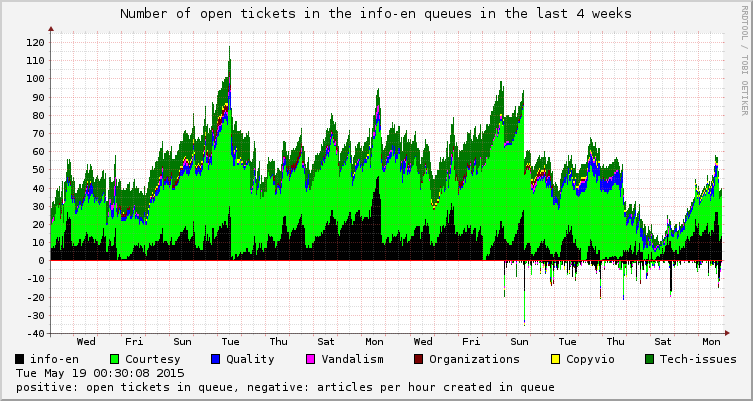Click the y-axis label 100

click(x=34, y=79)
